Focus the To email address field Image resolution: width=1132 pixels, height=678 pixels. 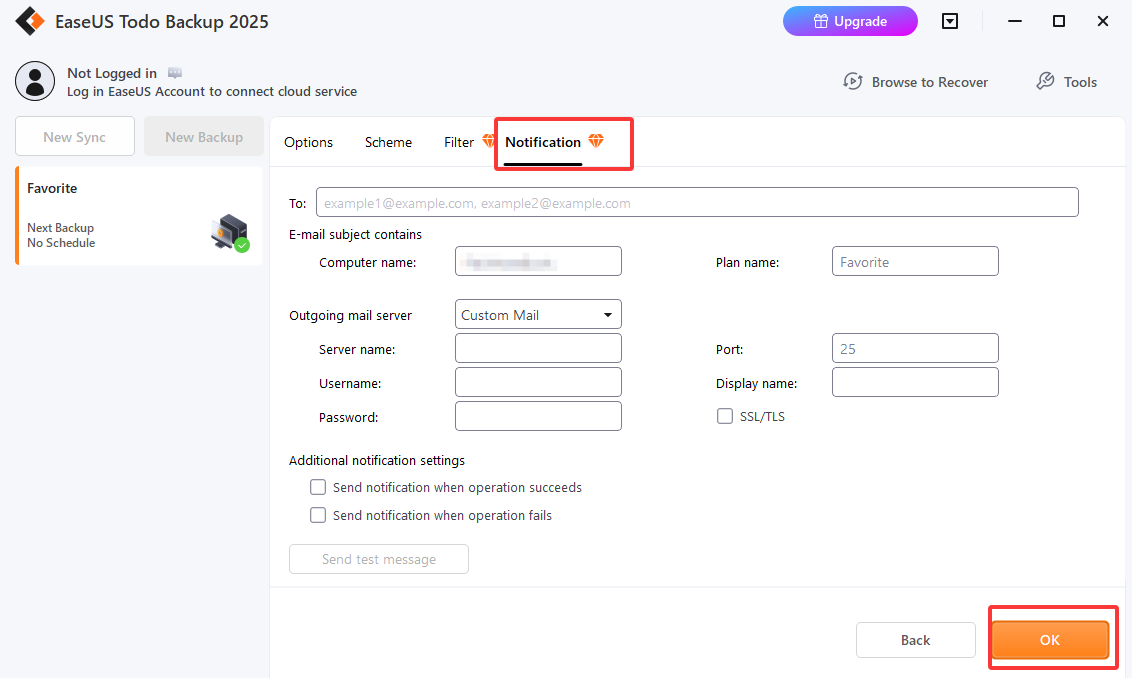697,202
